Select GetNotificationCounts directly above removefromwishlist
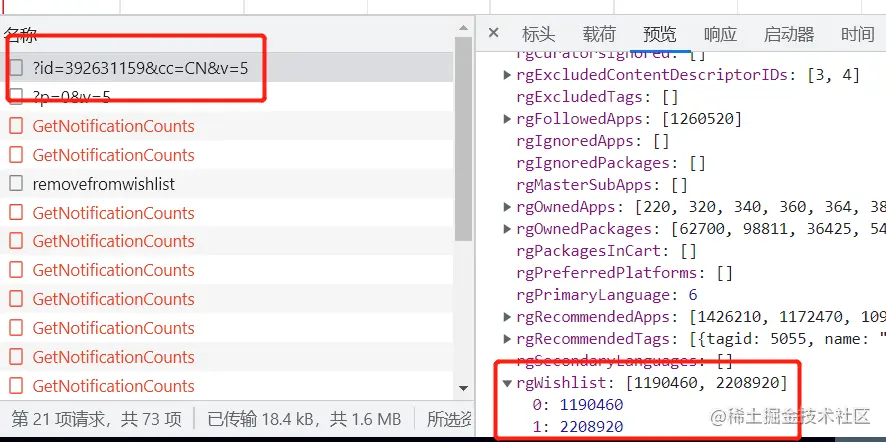This screenshot has width=886, height=442. click(227, 155)
